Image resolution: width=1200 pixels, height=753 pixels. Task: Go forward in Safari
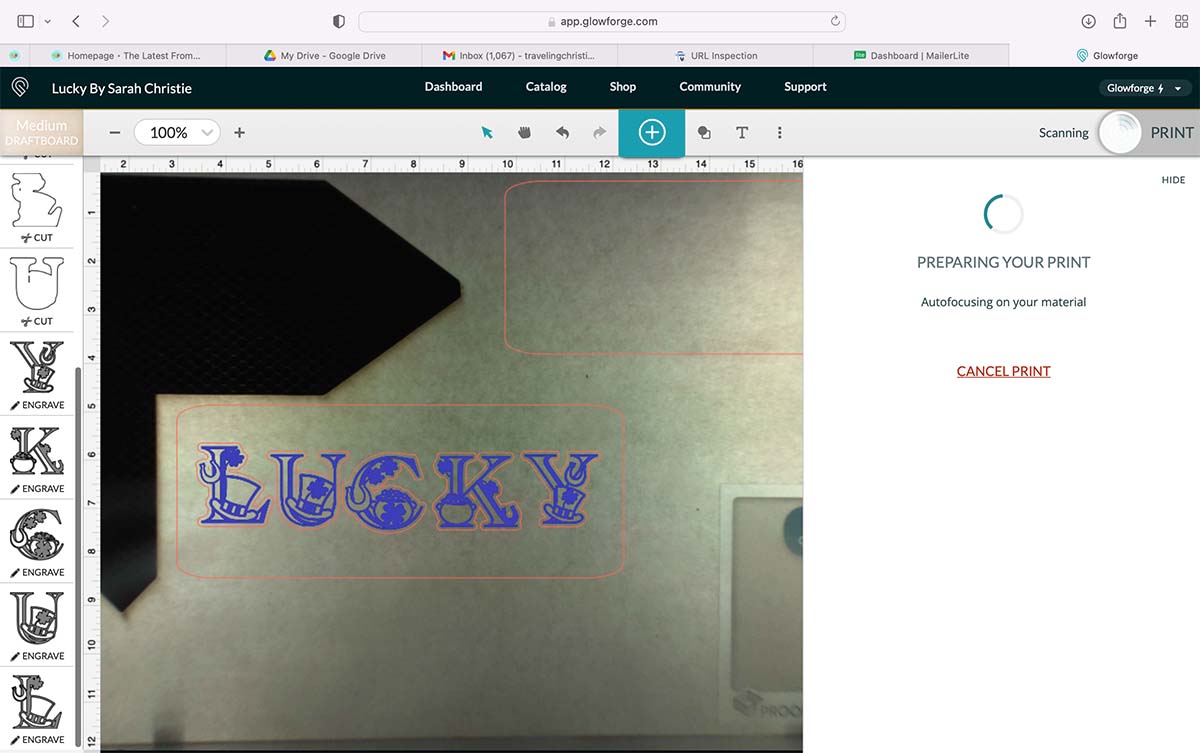click(x=106, y=21)
